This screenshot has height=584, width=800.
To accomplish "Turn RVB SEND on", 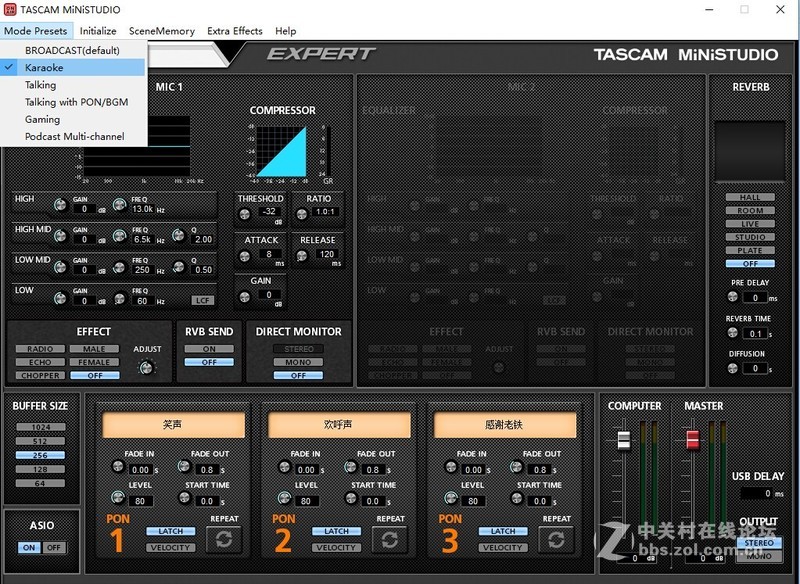I will [x=209, y=349].
